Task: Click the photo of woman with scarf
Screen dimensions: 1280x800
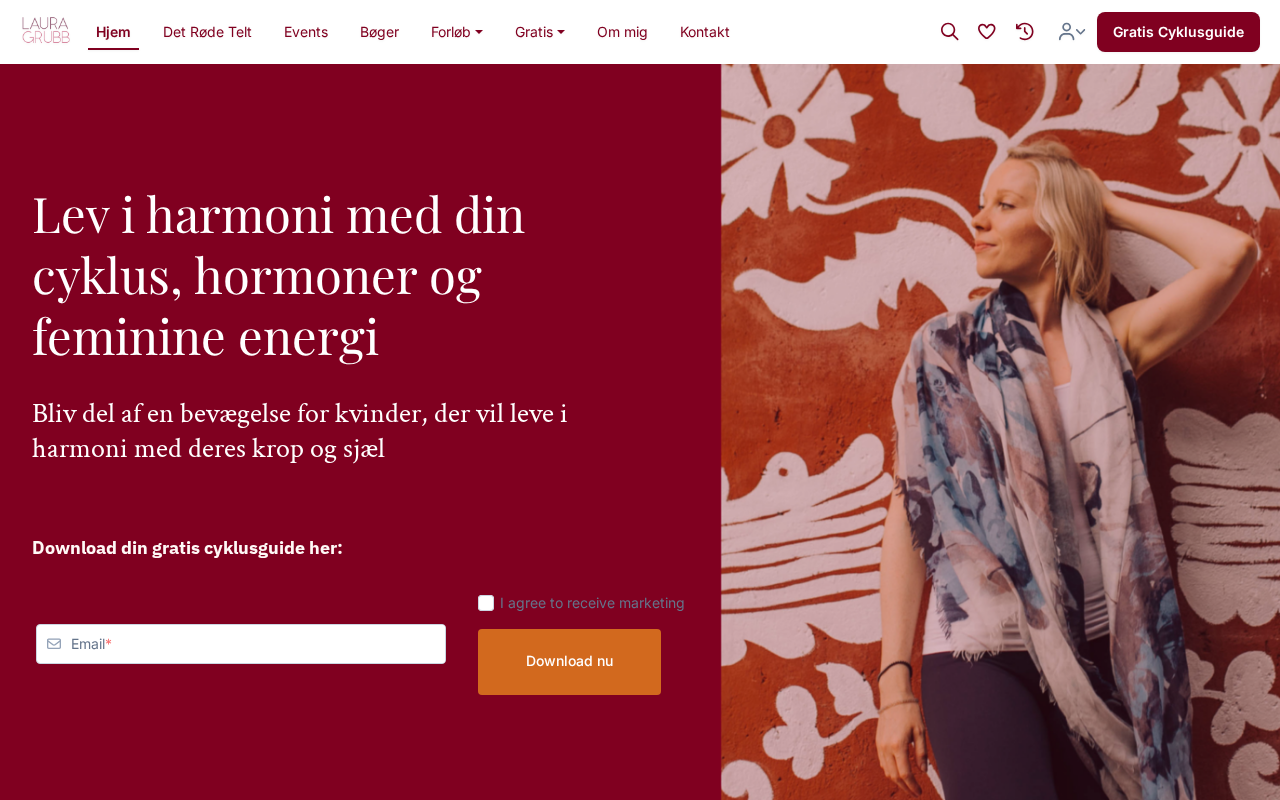Action: 1000,432
